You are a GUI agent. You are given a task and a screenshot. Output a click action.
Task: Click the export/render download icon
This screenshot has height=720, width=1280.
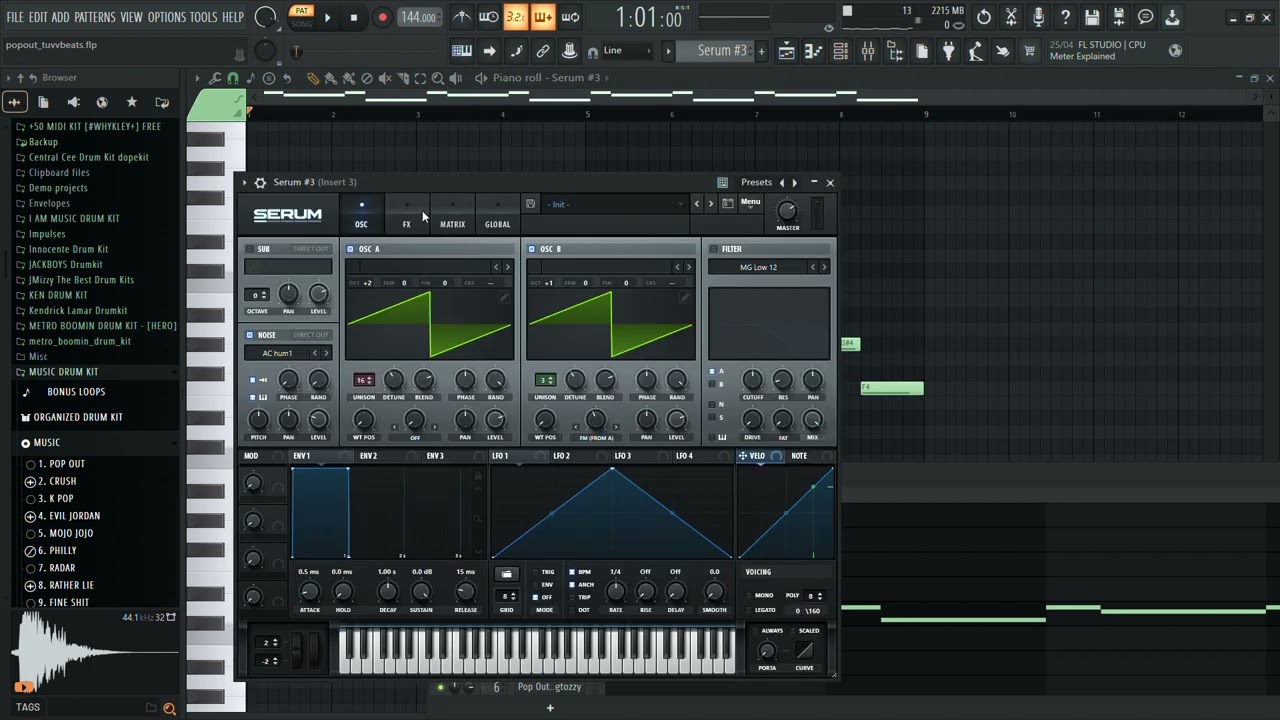[1172, 17]
